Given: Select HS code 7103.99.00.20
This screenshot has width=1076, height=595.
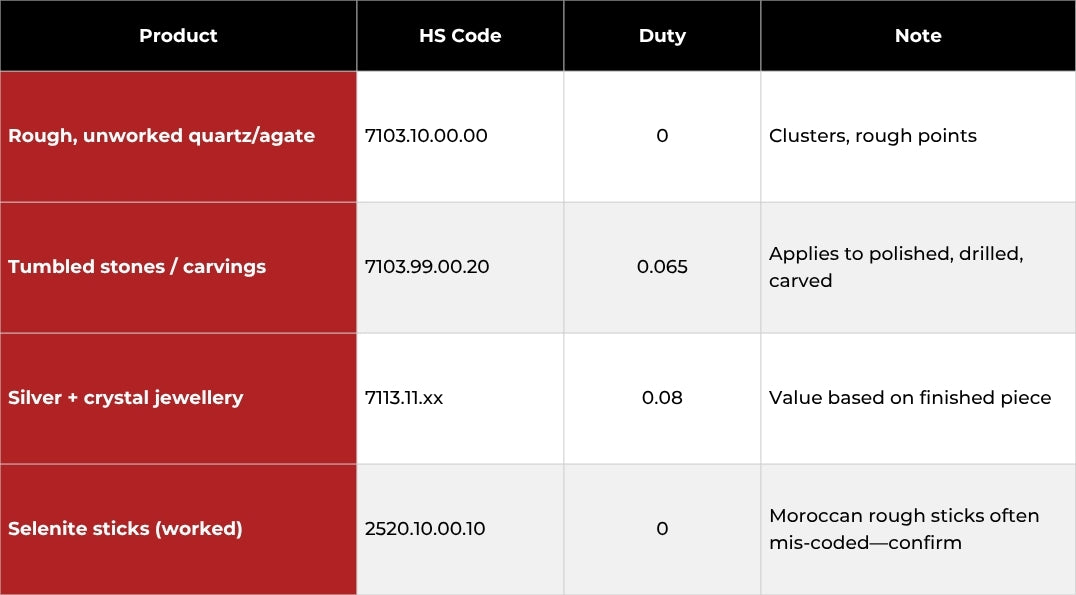Looking at the screenshot, I should (x=427, y=267).
